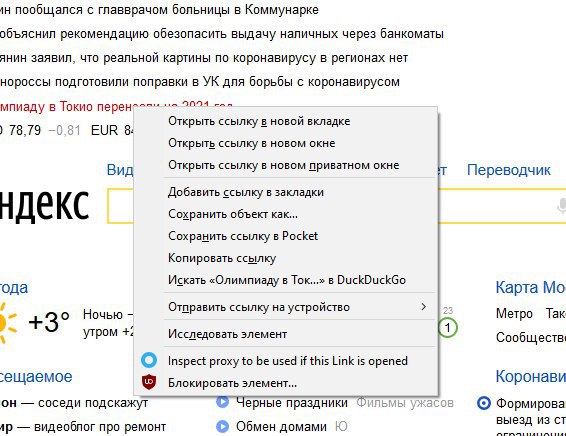
Task: Open the 'Обмен домами' link
Action: (x=281, y=427)
